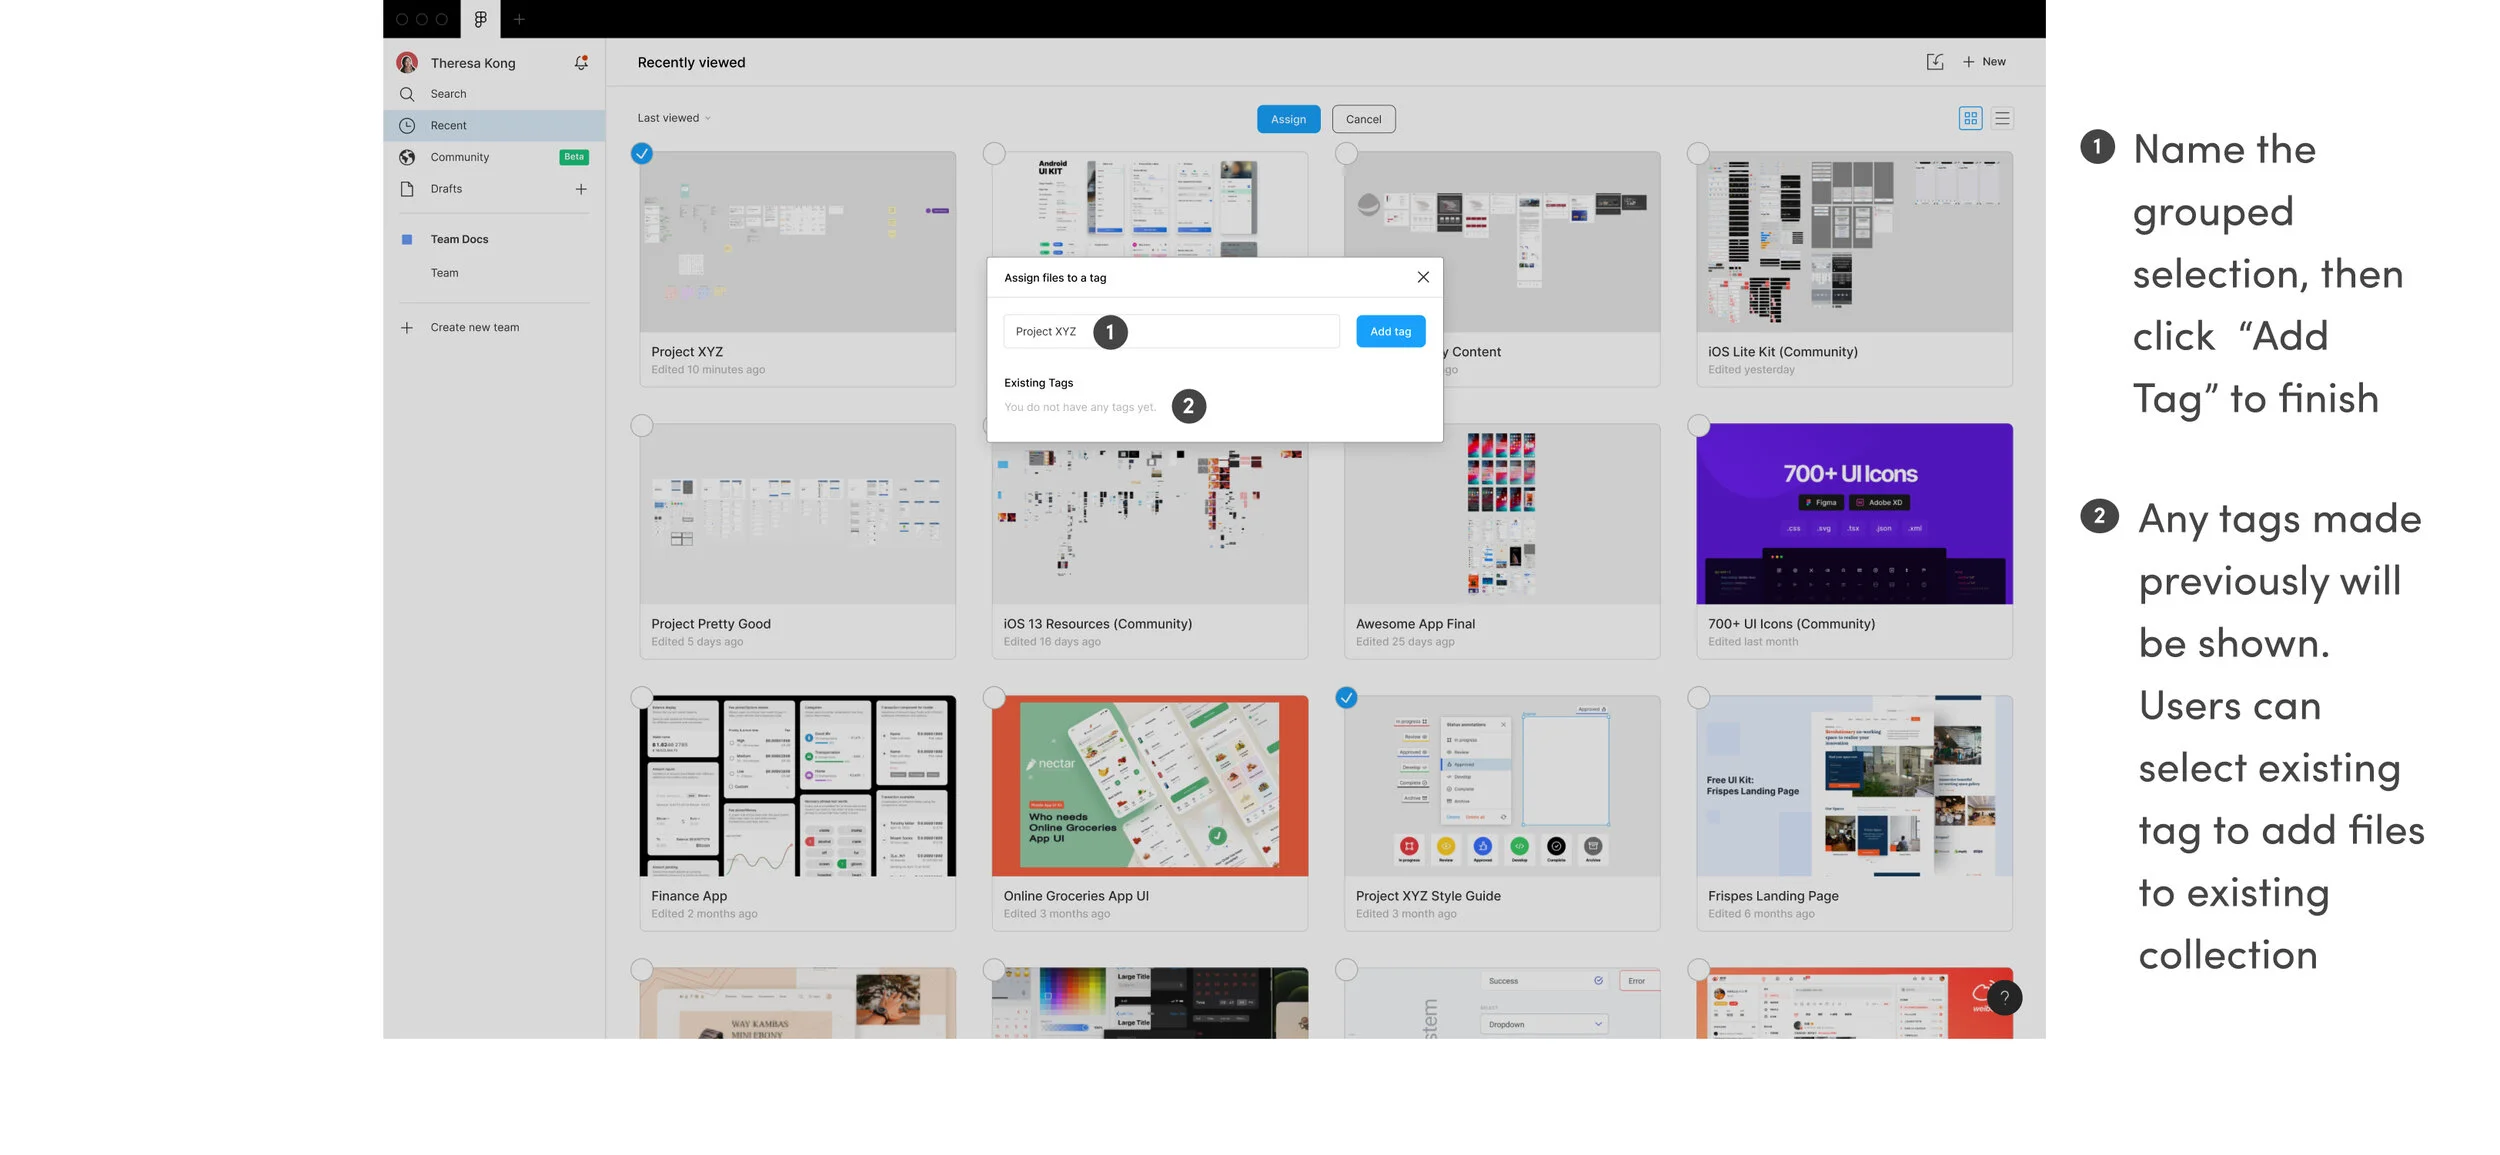2500x1155 pixels.
Task: Open the help question mark button
Action: [x=2004, y=997]
